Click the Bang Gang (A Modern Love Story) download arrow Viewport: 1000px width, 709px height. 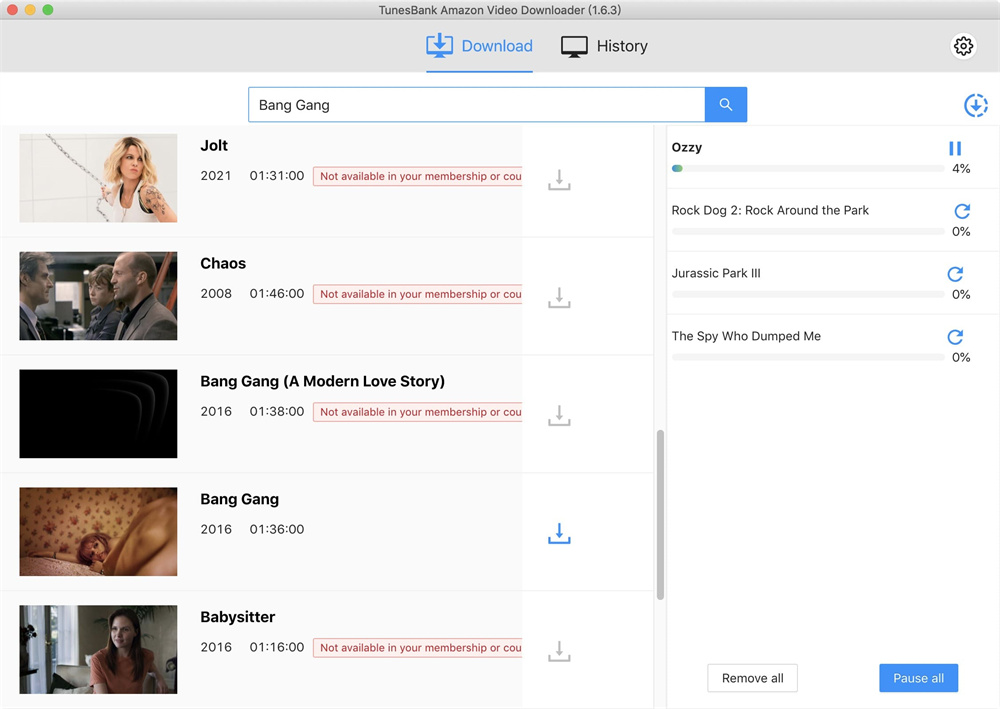point(559,415)
